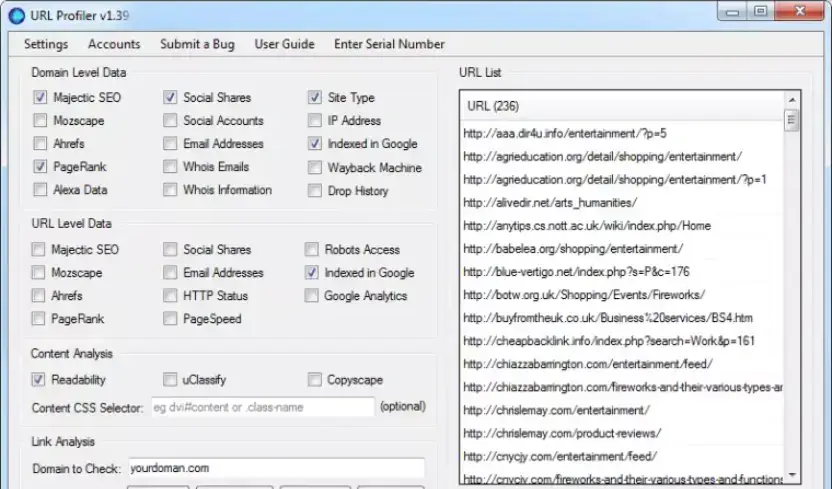Enable PageSpeed checkbox

click(170, 318)
